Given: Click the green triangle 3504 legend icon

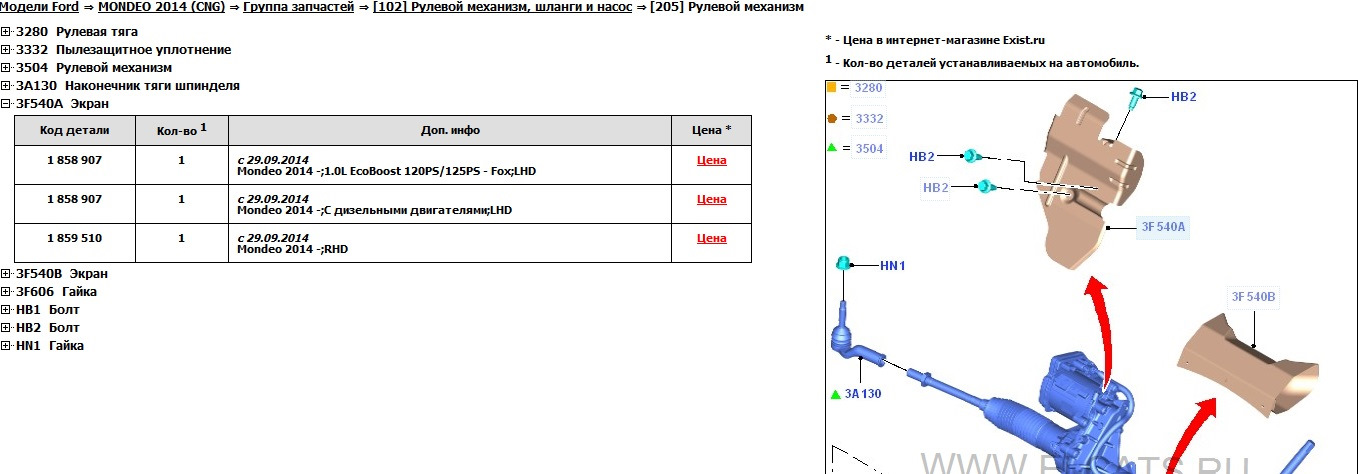Looking at the screenshot, I should click(x=832, y=148).
